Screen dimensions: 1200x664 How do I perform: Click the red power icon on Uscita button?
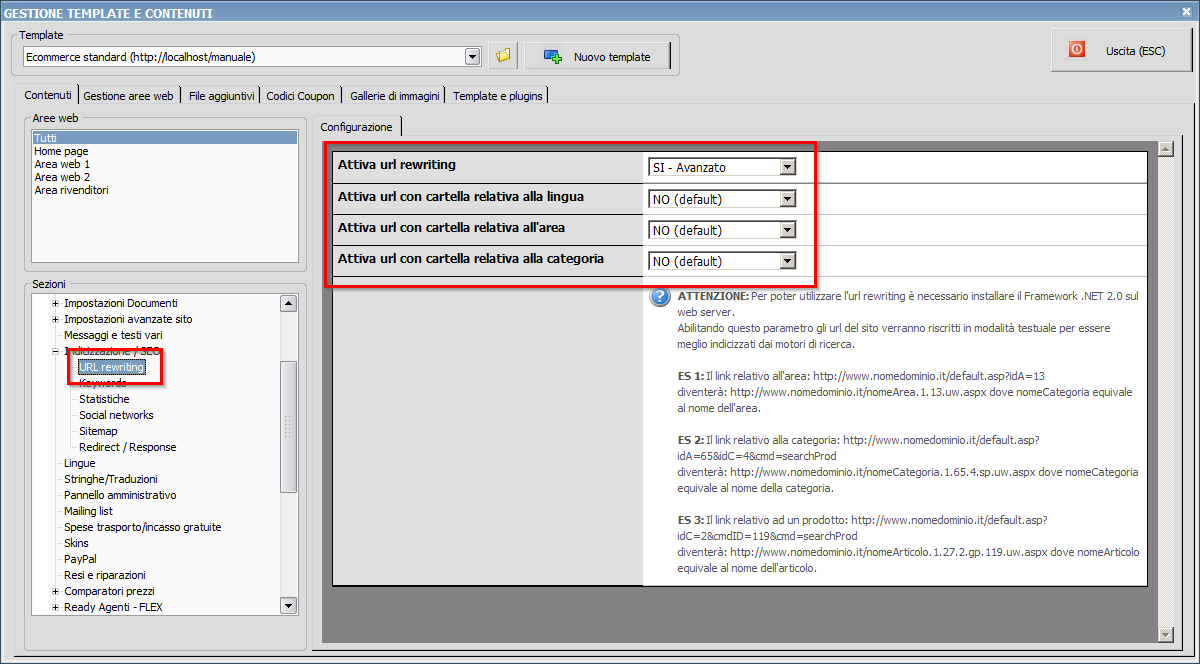[1077, 49]
